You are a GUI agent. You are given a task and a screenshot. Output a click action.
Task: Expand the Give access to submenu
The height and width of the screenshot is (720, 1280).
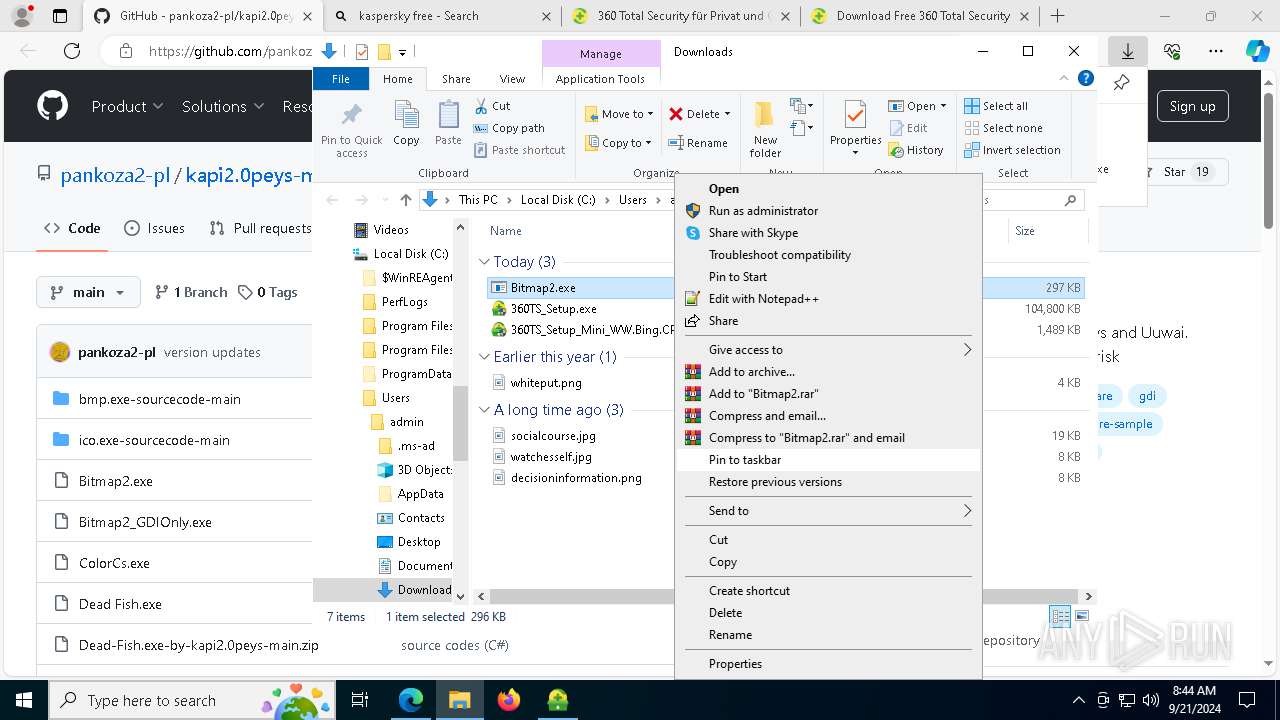(x=827, y=350)
